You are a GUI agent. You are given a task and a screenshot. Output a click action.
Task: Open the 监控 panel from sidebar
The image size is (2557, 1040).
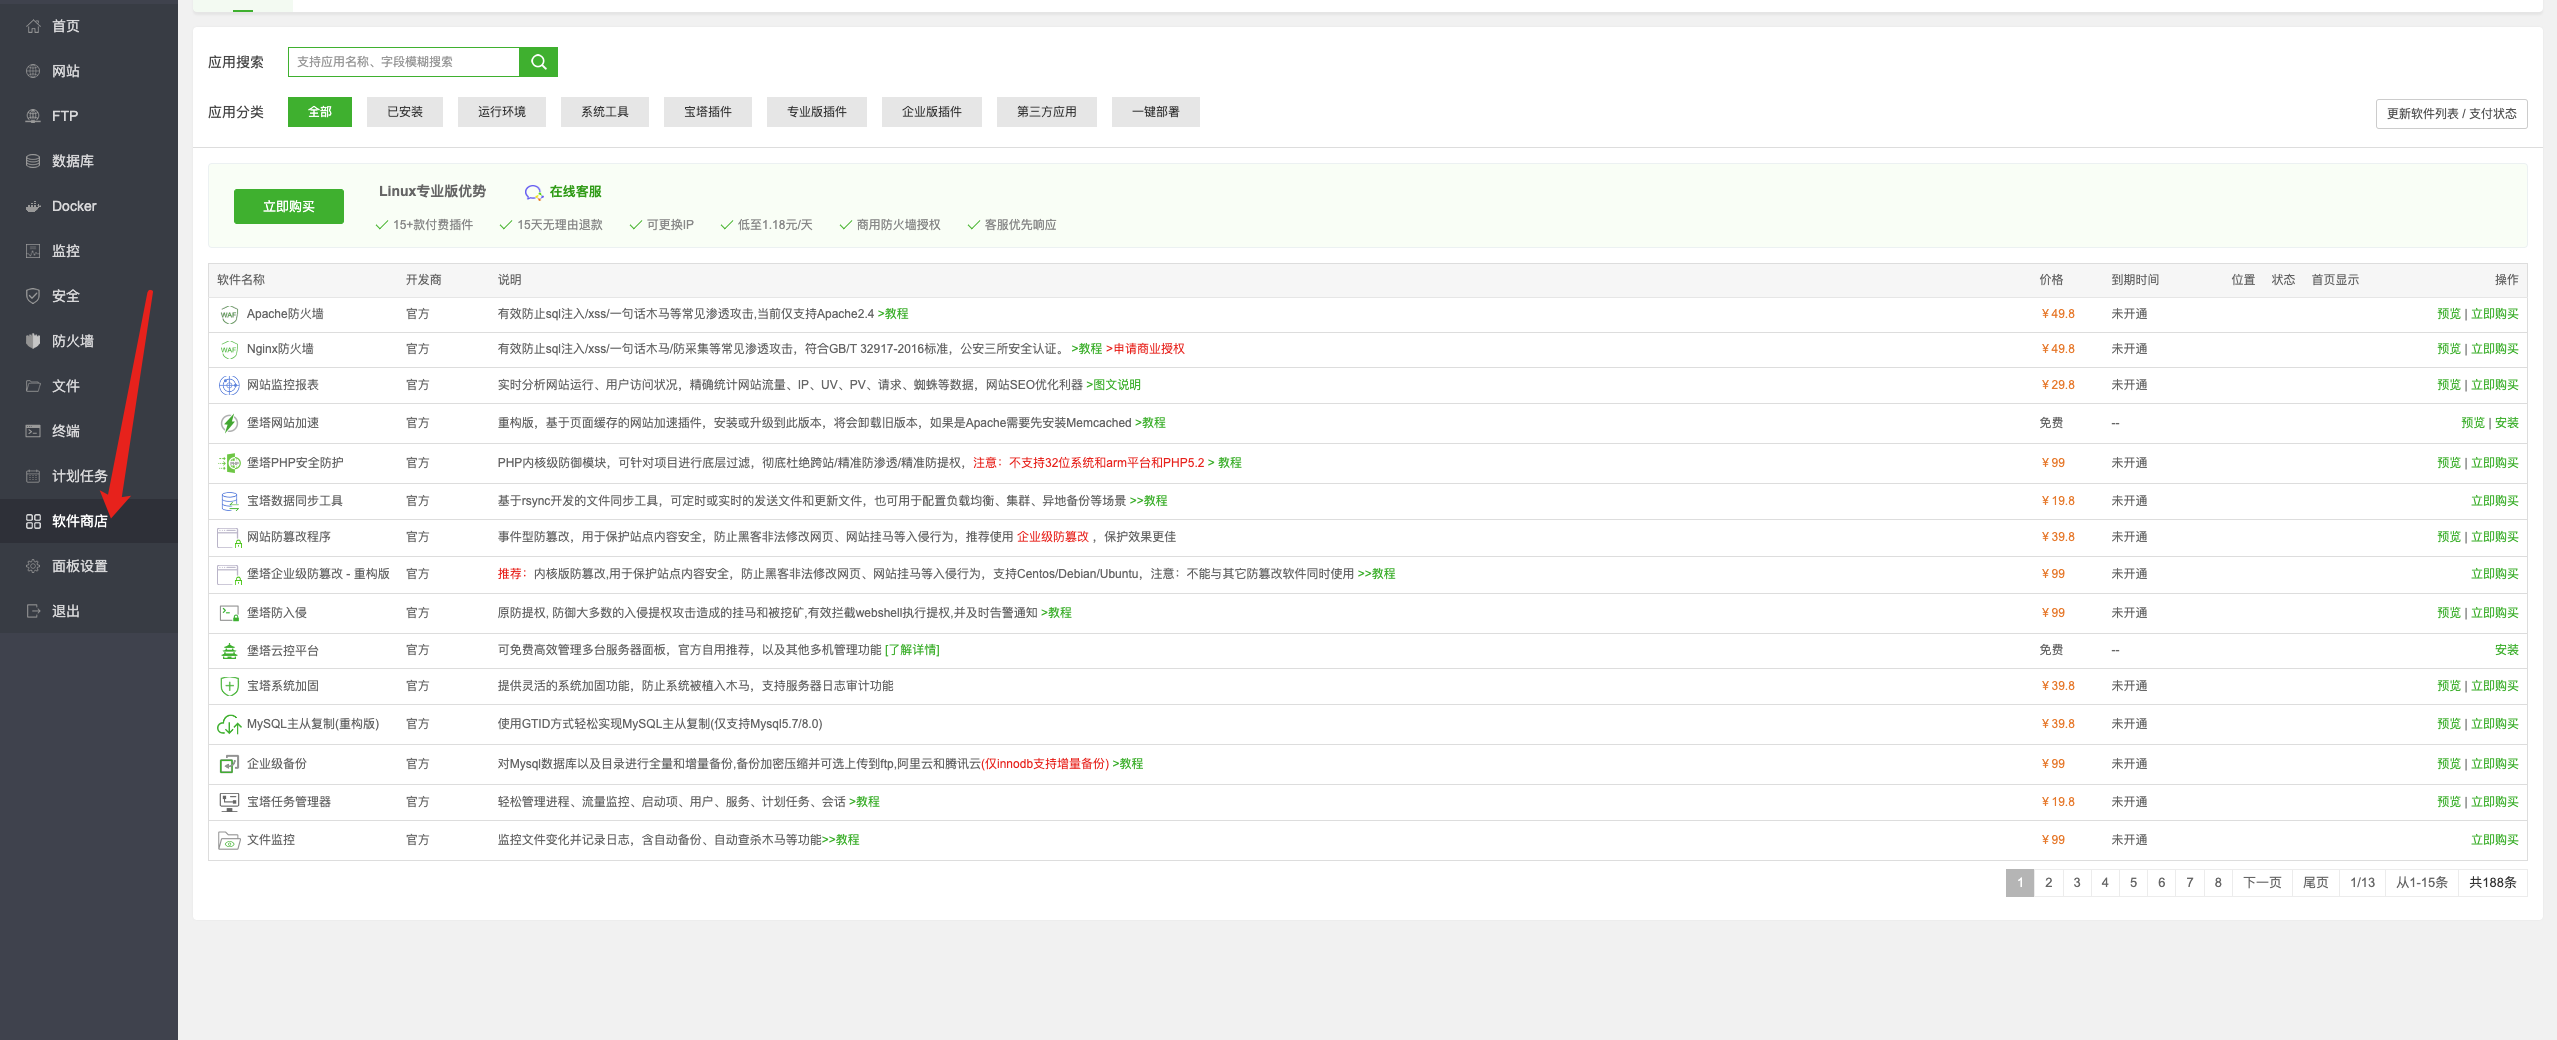tap(65, 250)
